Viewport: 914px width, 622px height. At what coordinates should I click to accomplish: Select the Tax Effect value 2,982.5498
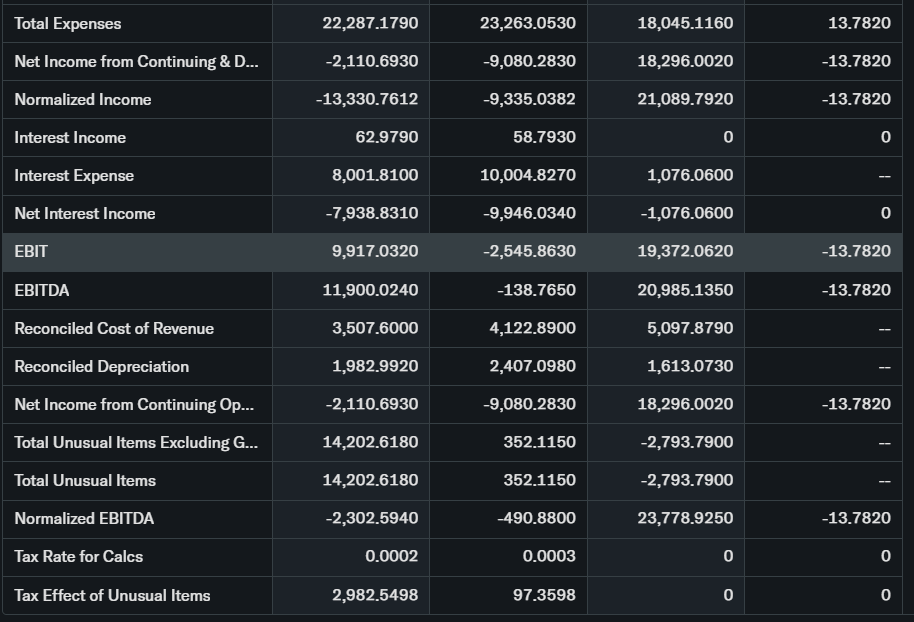pos(375,595)
